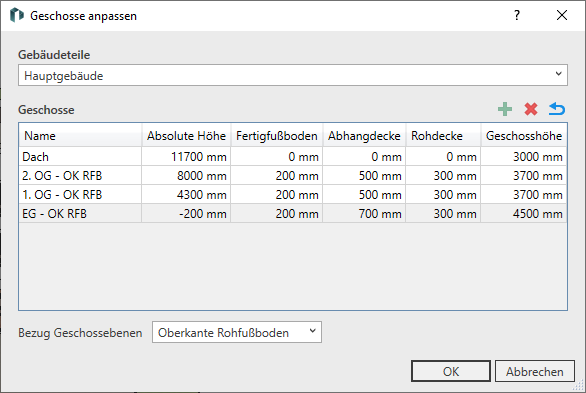This screenshot has height=393, width=586.
Task: Open the Gebäudeteile Hauptgebäude dropdown
Action: click(293, 75)
